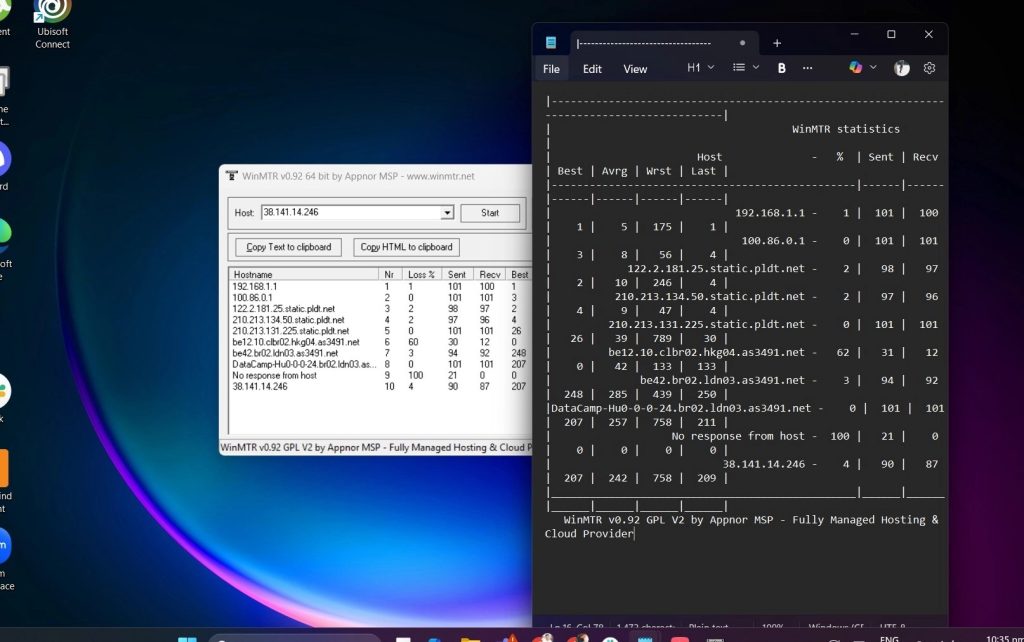Click the Loss % column header in WinMTR

[421, 274]
